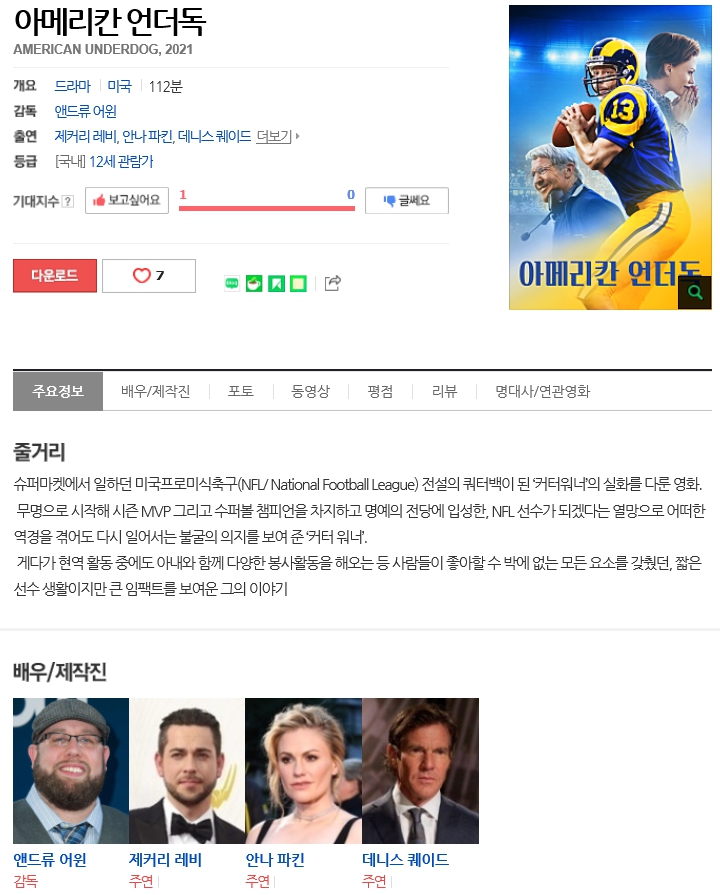Click the 드라마 genre link
Image resolution: width=720 pixels, height=895 pixels.
(x=73, y=86)
